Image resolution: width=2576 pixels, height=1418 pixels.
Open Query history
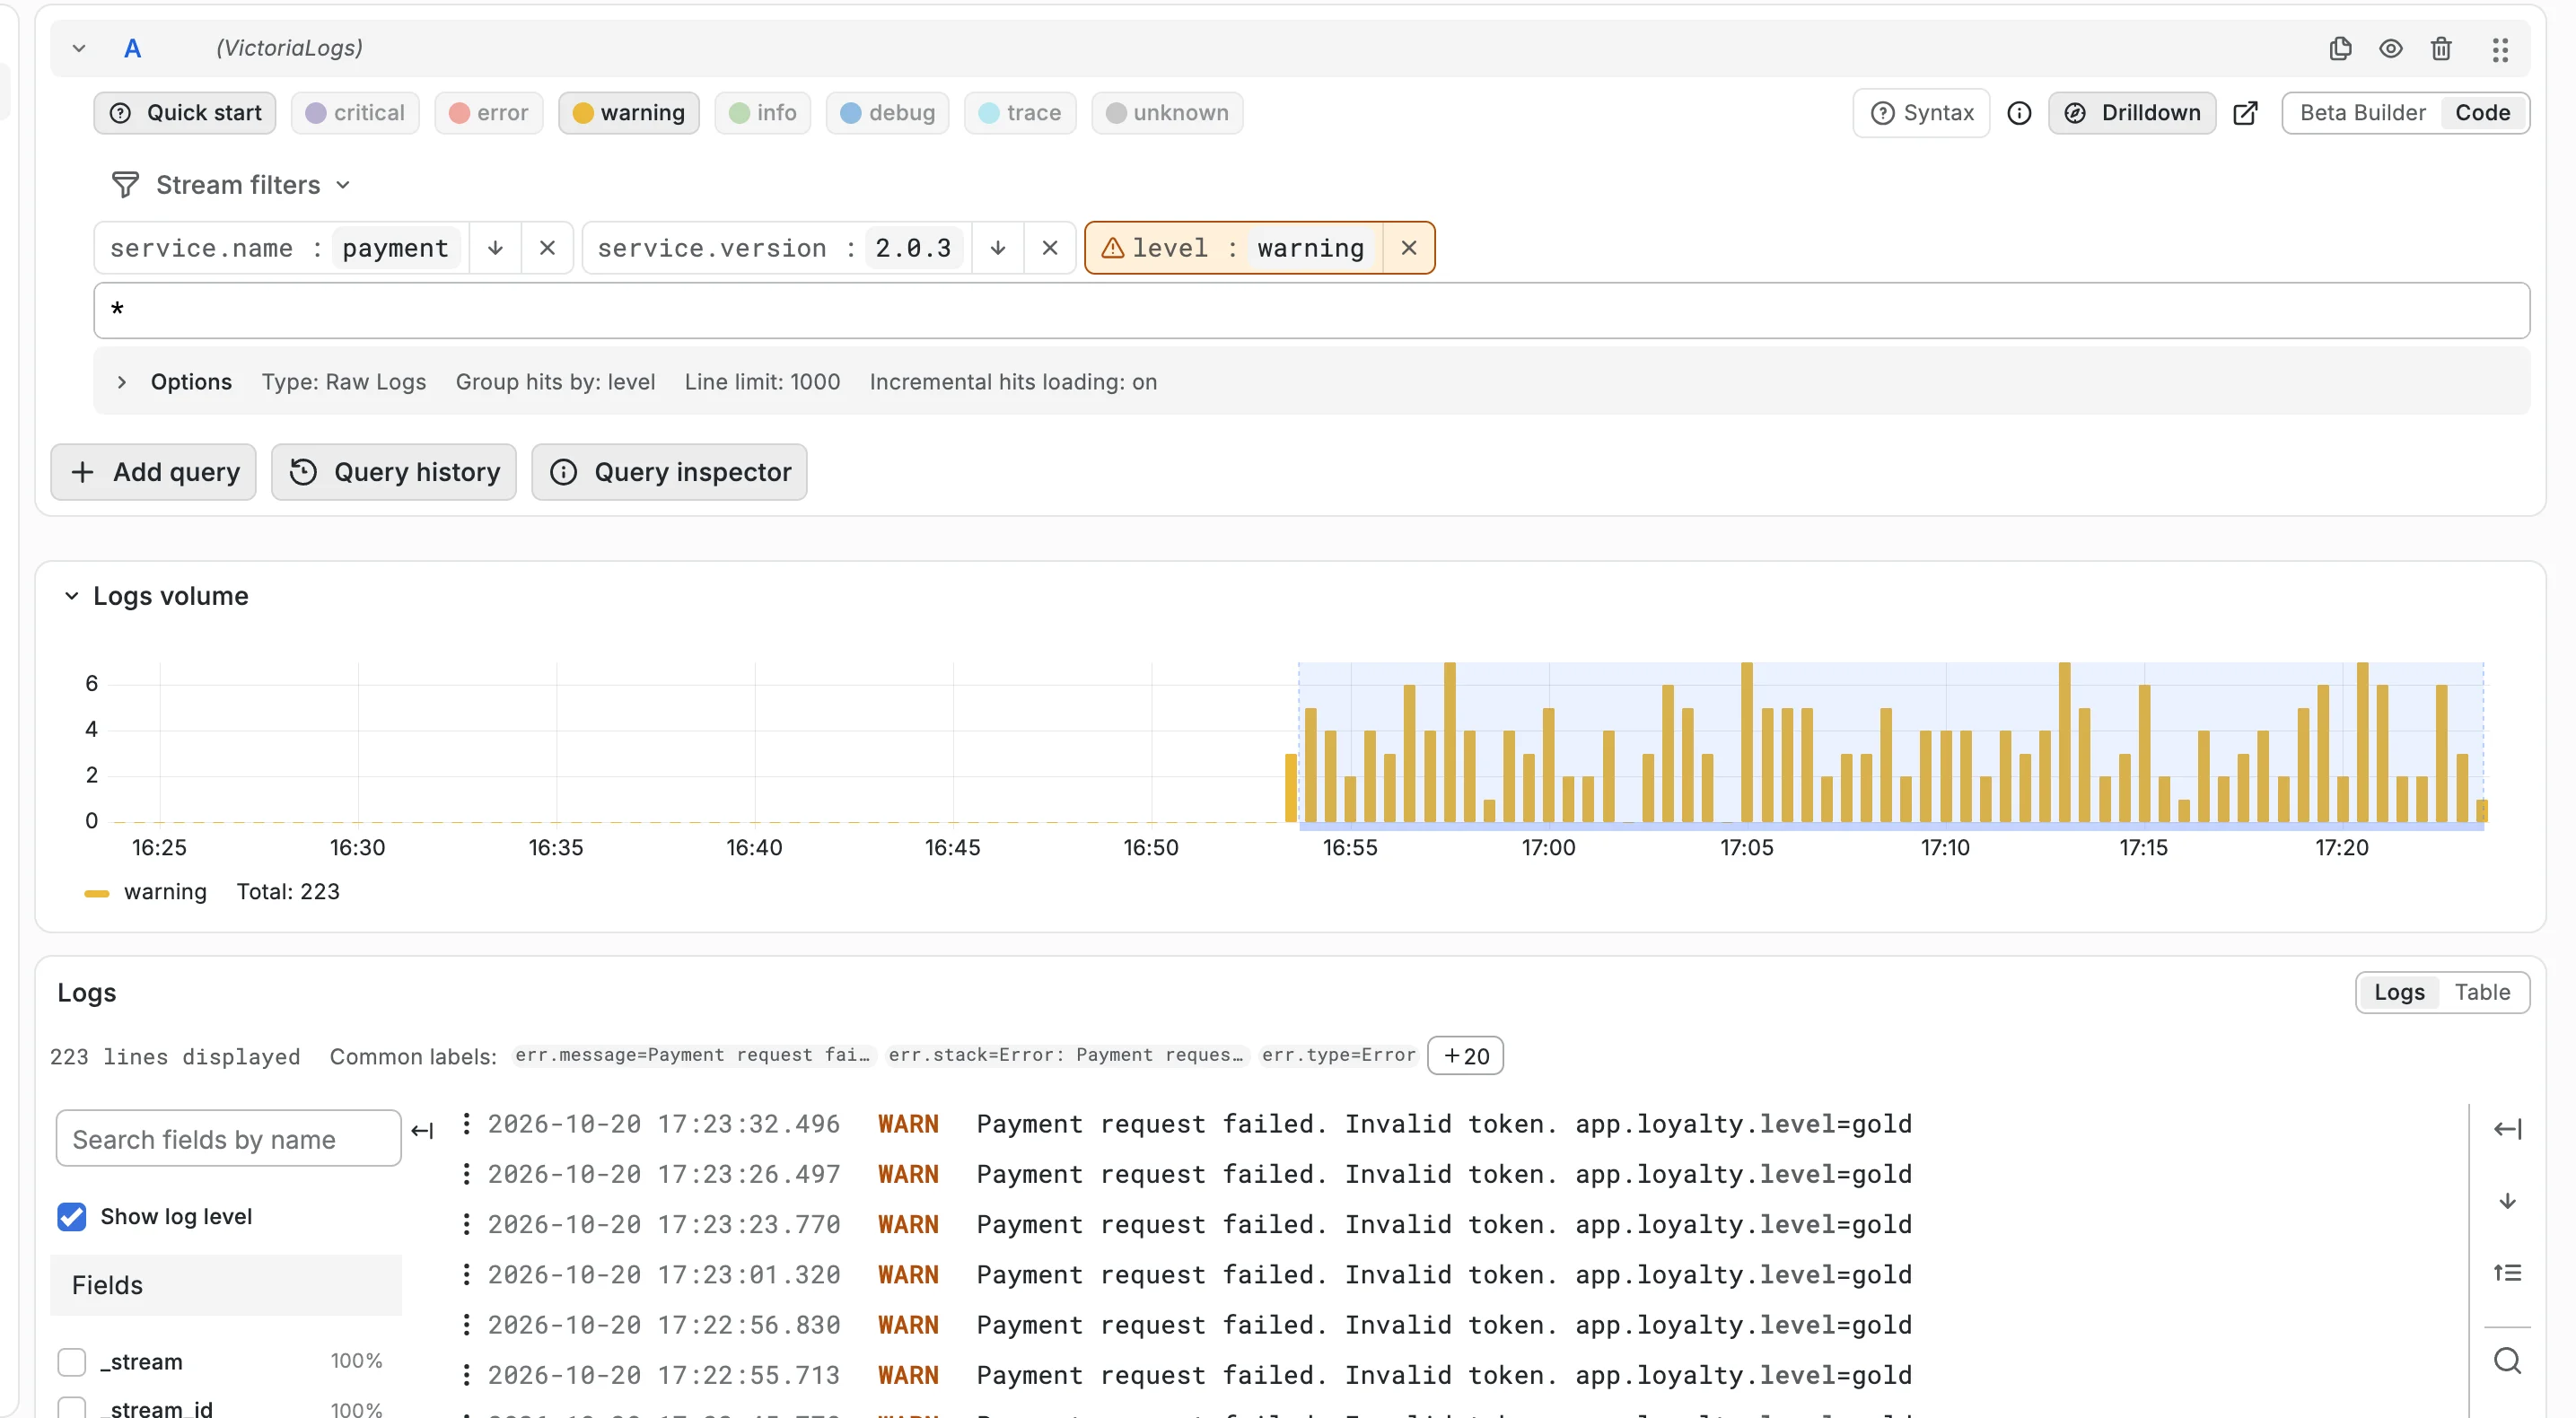click(x=393, y=472)
